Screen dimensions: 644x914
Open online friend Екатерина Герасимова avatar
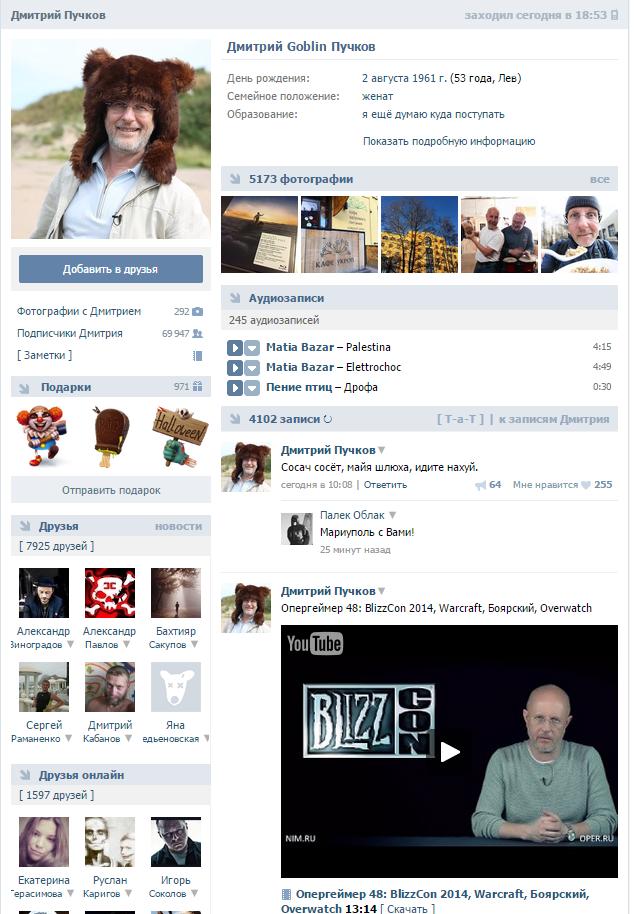(44, 842)
